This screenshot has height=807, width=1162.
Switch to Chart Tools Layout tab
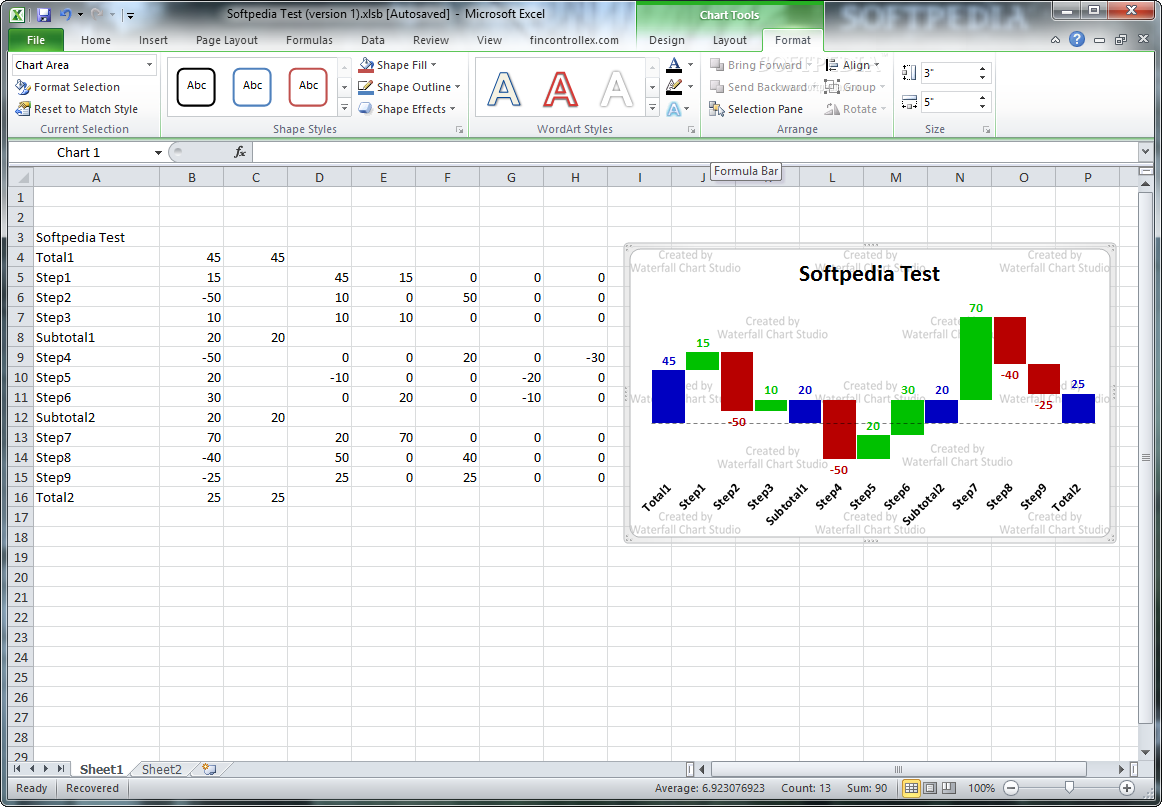pyautogui.click(x=730, y=40)
